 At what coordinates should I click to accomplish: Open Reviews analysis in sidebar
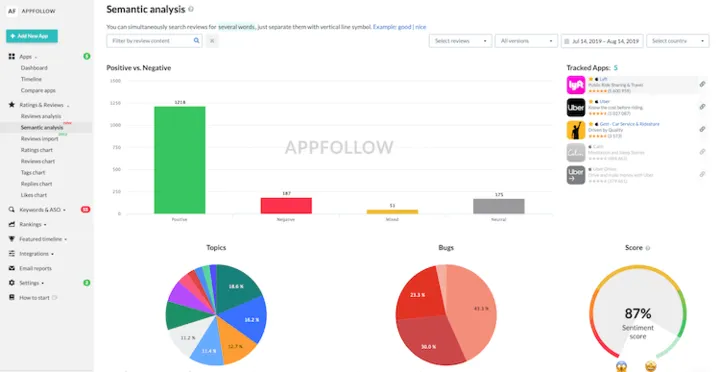(x=41, y=116)
